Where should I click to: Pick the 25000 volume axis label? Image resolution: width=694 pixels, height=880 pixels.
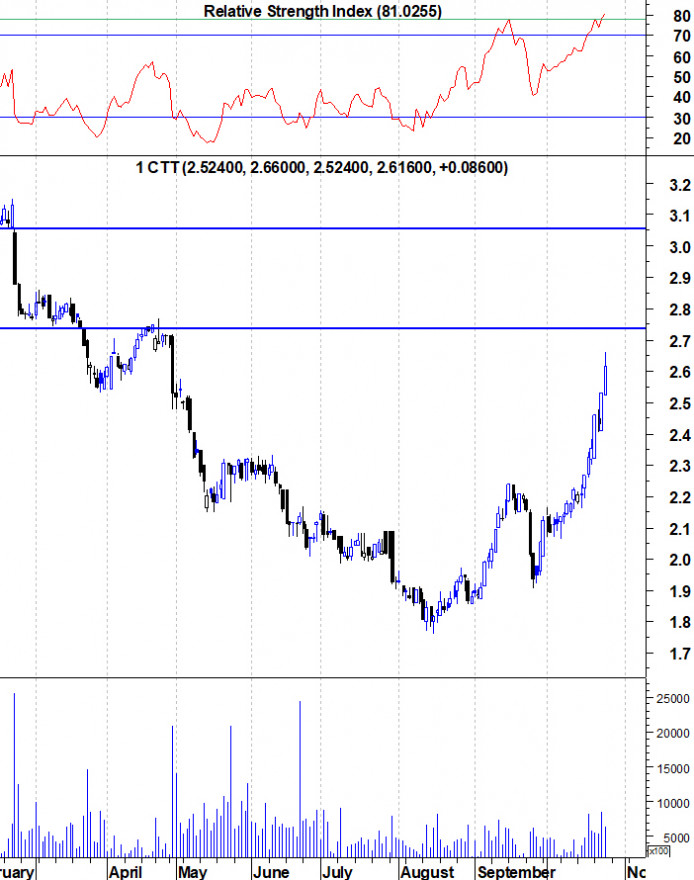point(673,699)
